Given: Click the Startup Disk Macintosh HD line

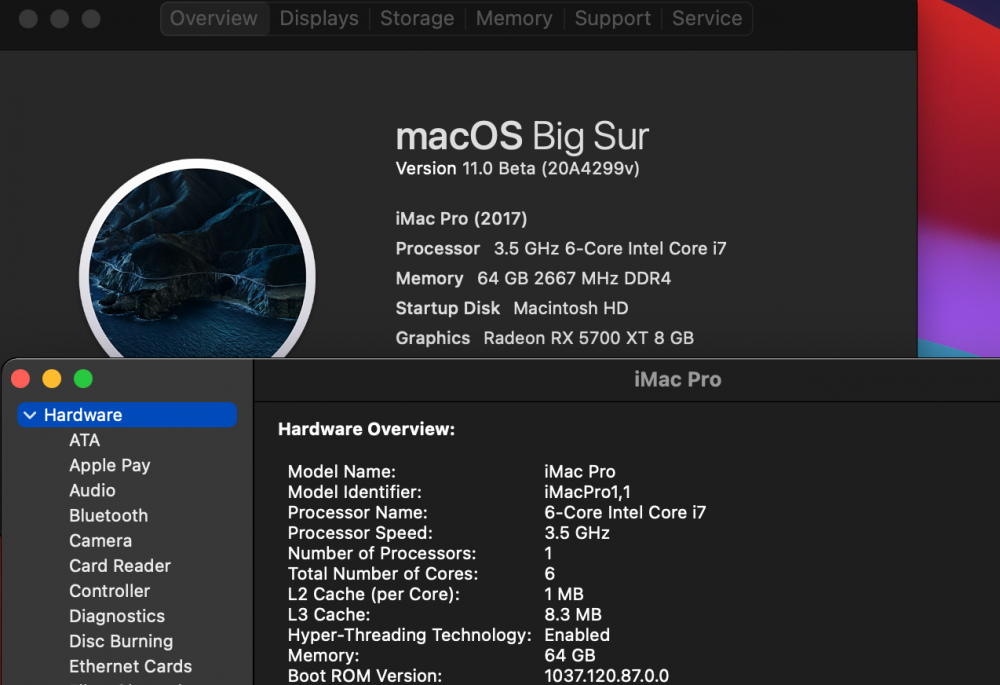Looking at the screenshot, I should [x=511, y=309].
